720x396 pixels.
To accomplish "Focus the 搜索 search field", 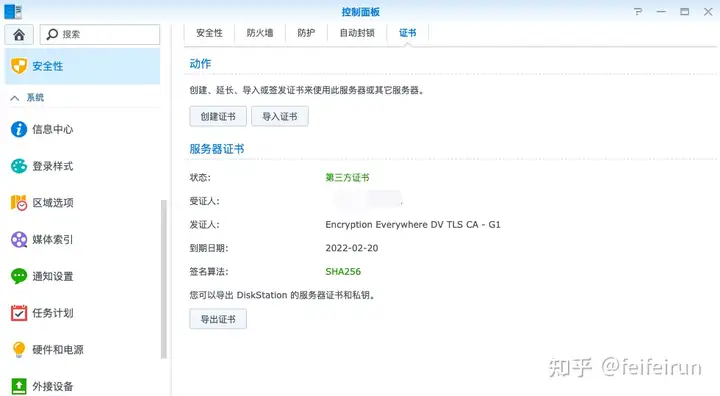I will (100, 34).
